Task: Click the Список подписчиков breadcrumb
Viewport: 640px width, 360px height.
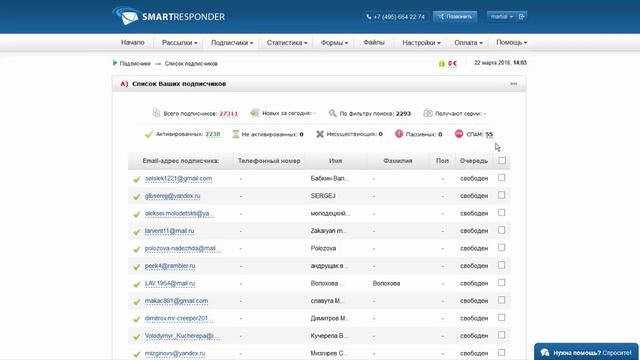Action: pyautogui.click(x=191, y=64)
